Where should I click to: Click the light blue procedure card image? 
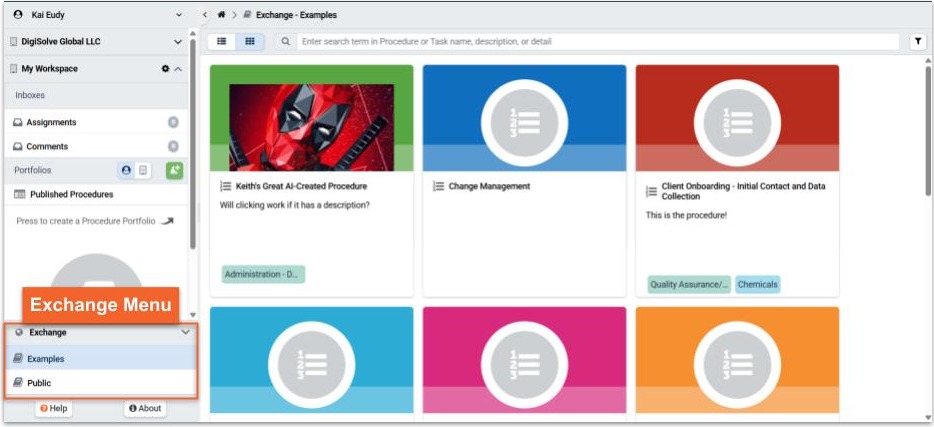coord(312,360)
